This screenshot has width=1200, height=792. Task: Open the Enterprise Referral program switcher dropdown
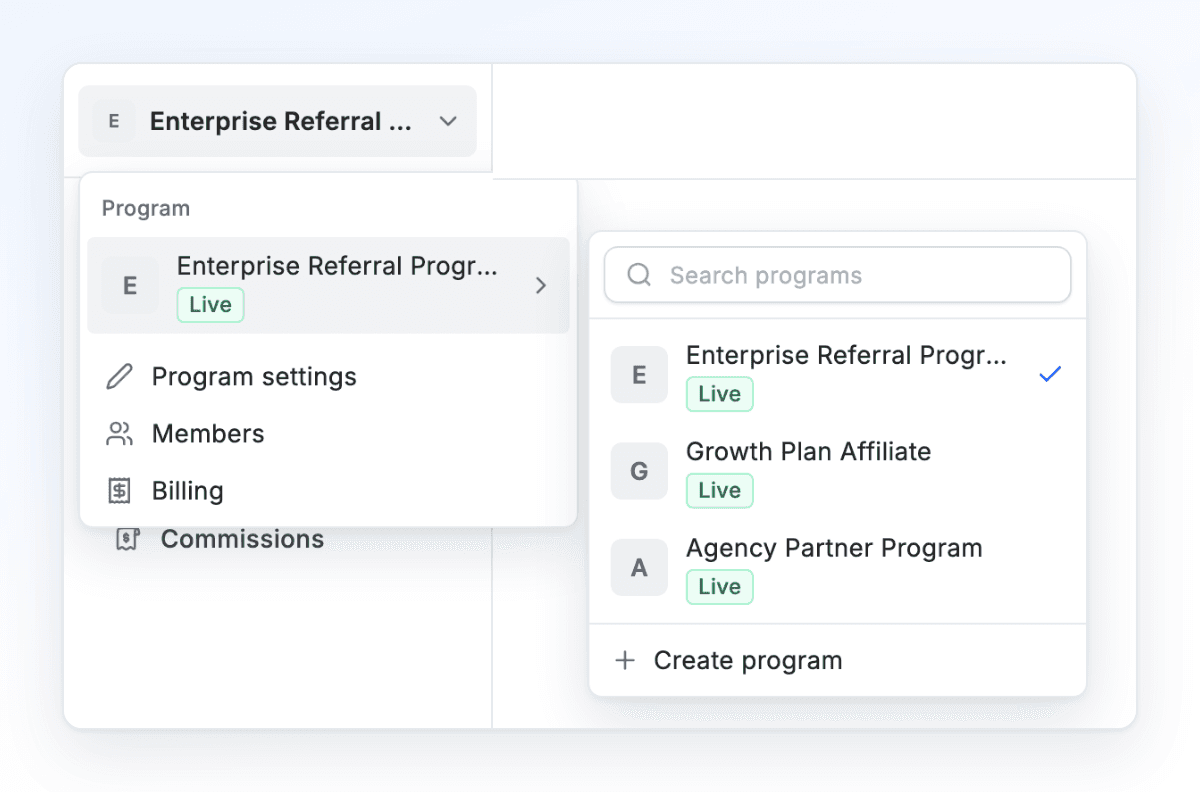click(277, 121)
